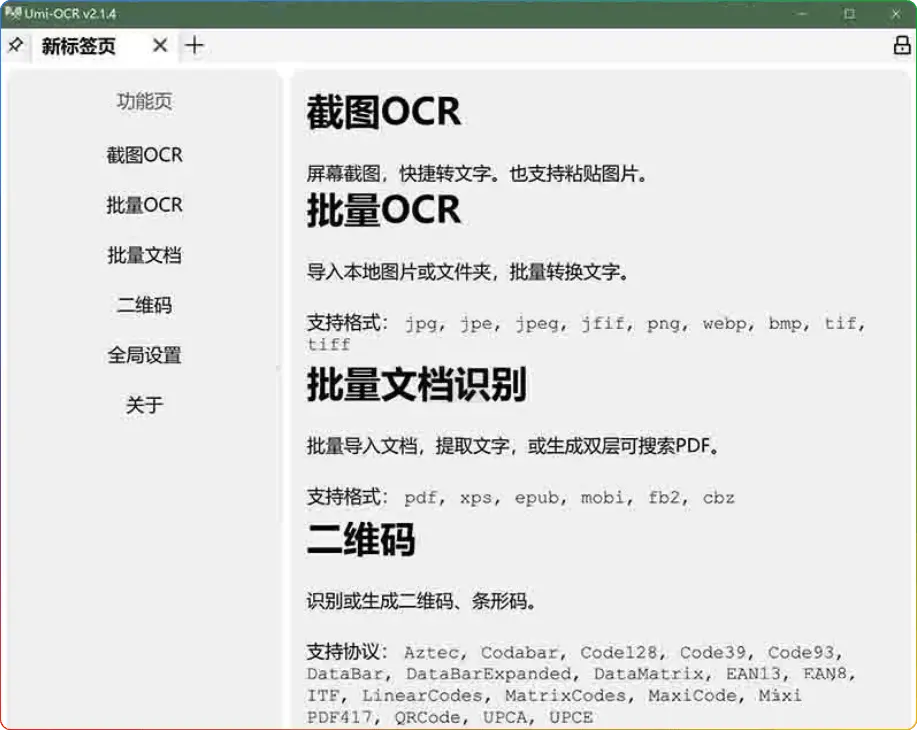917x730 pixels.
Task: Close the Umi-OCR window
Action: tap(895, 14)
